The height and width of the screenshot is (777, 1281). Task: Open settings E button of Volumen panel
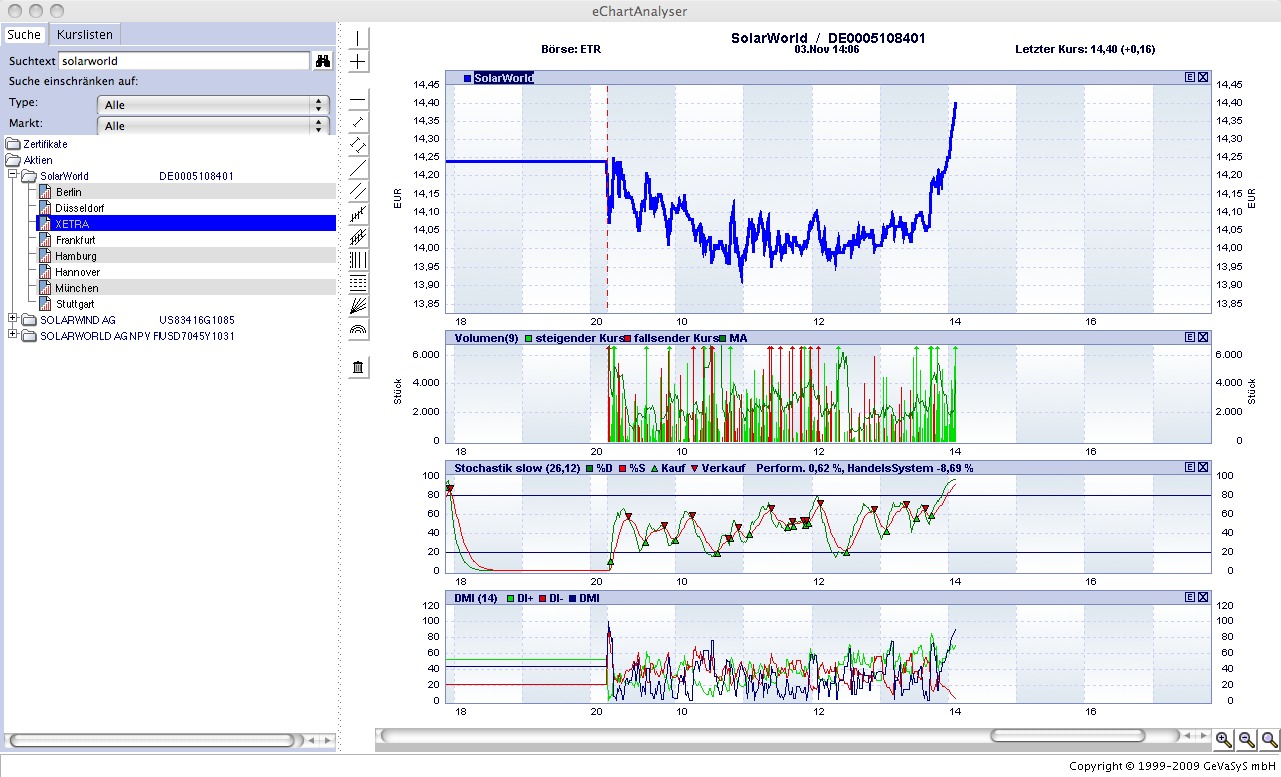[1190, 338]
